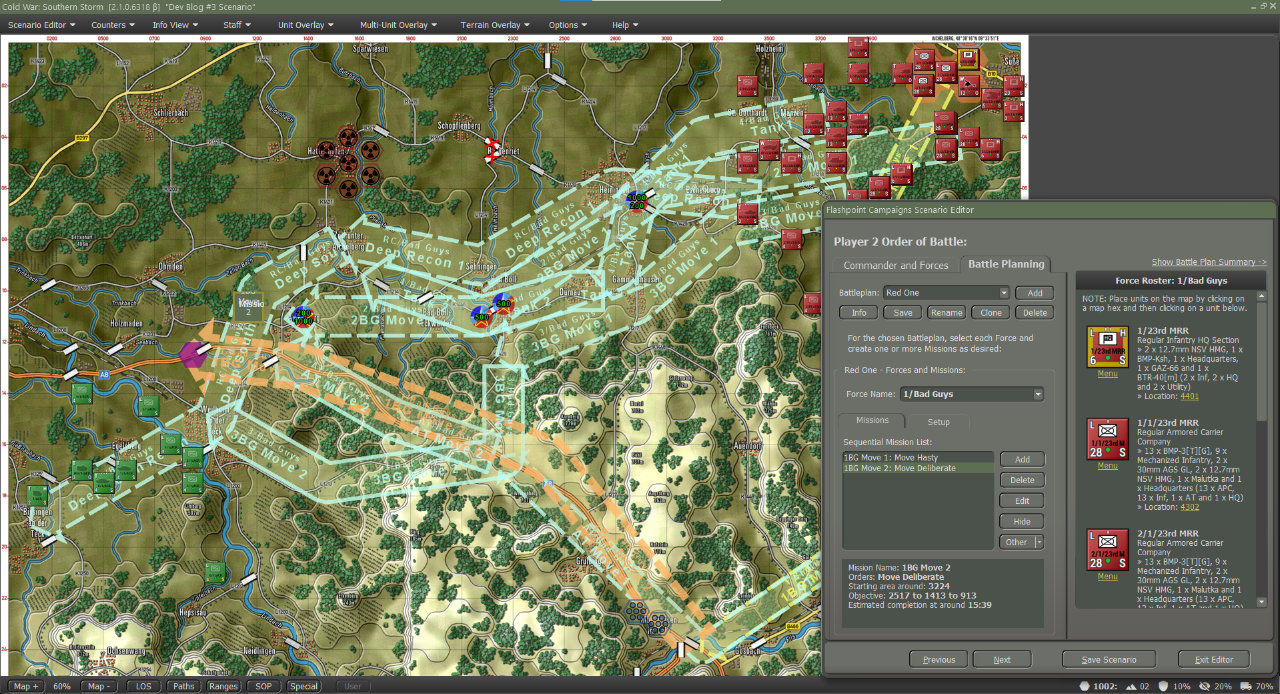Switch to the Commander and Forces tab

[895, 265]
